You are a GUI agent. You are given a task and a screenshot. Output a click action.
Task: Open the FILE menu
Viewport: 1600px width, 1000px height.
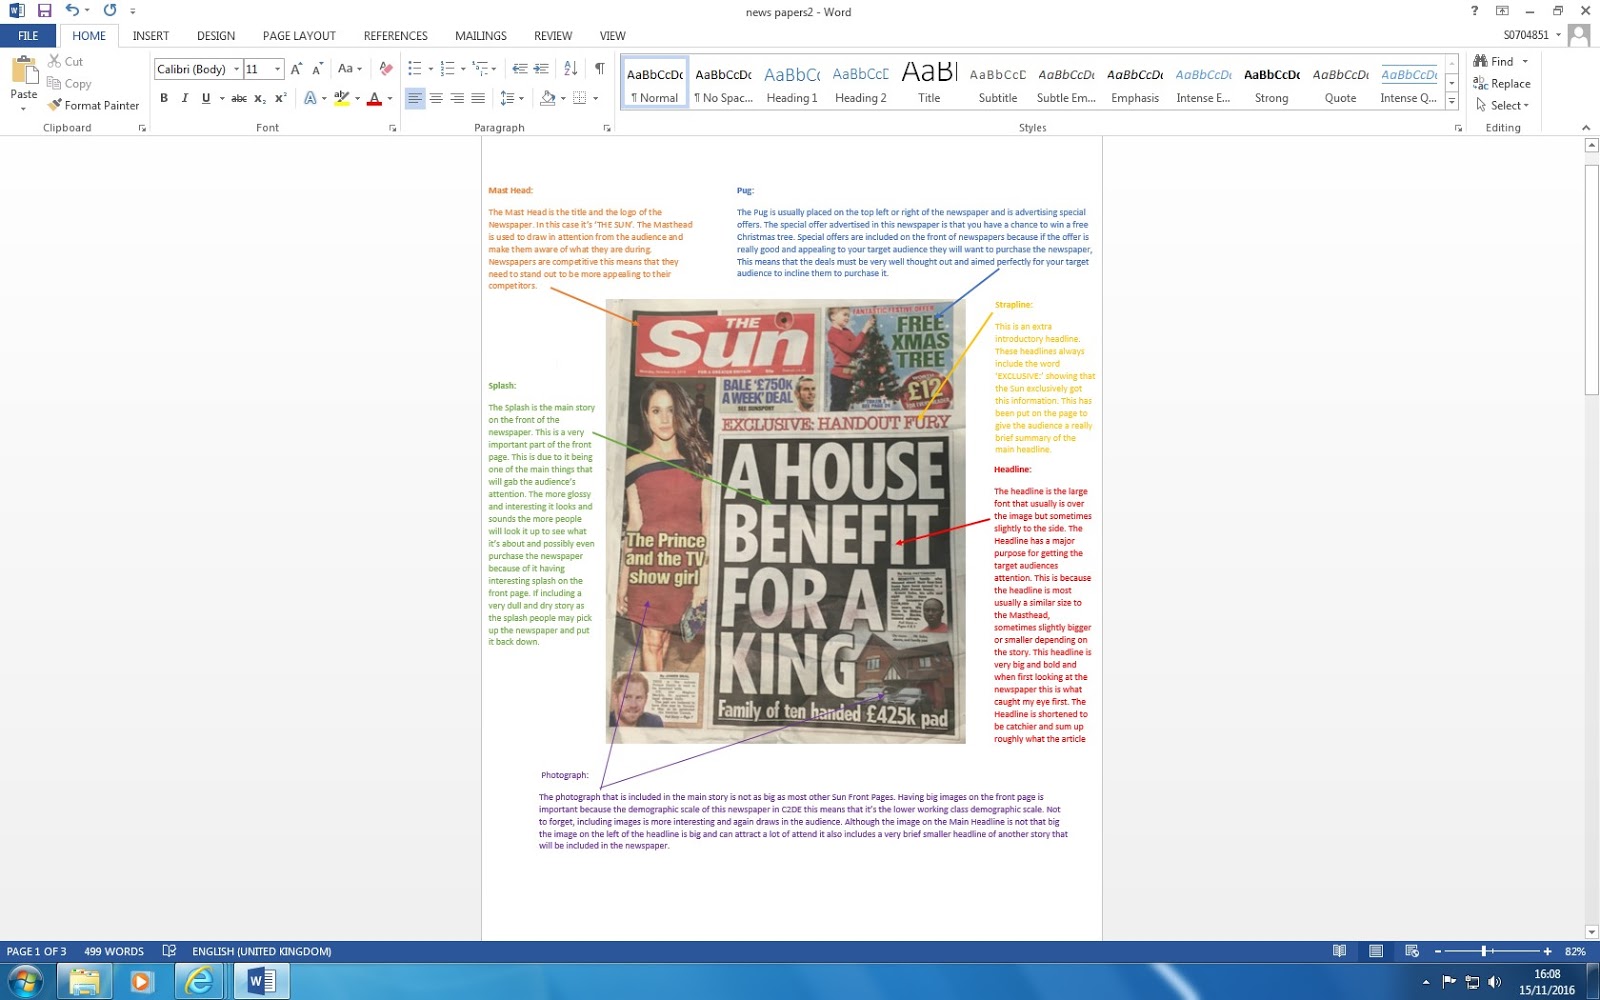tap(28, 35)
